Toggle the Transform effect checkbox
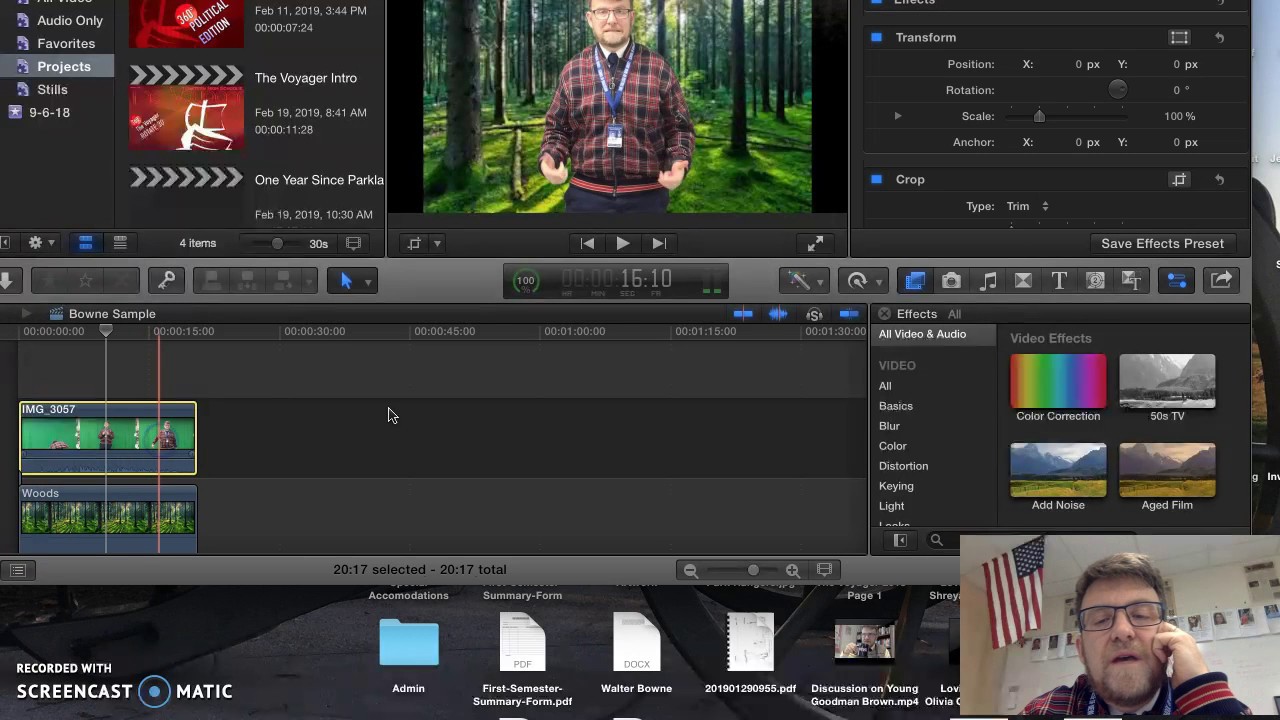The height and width of the screenshot is (720, 1280). [876, 37]
